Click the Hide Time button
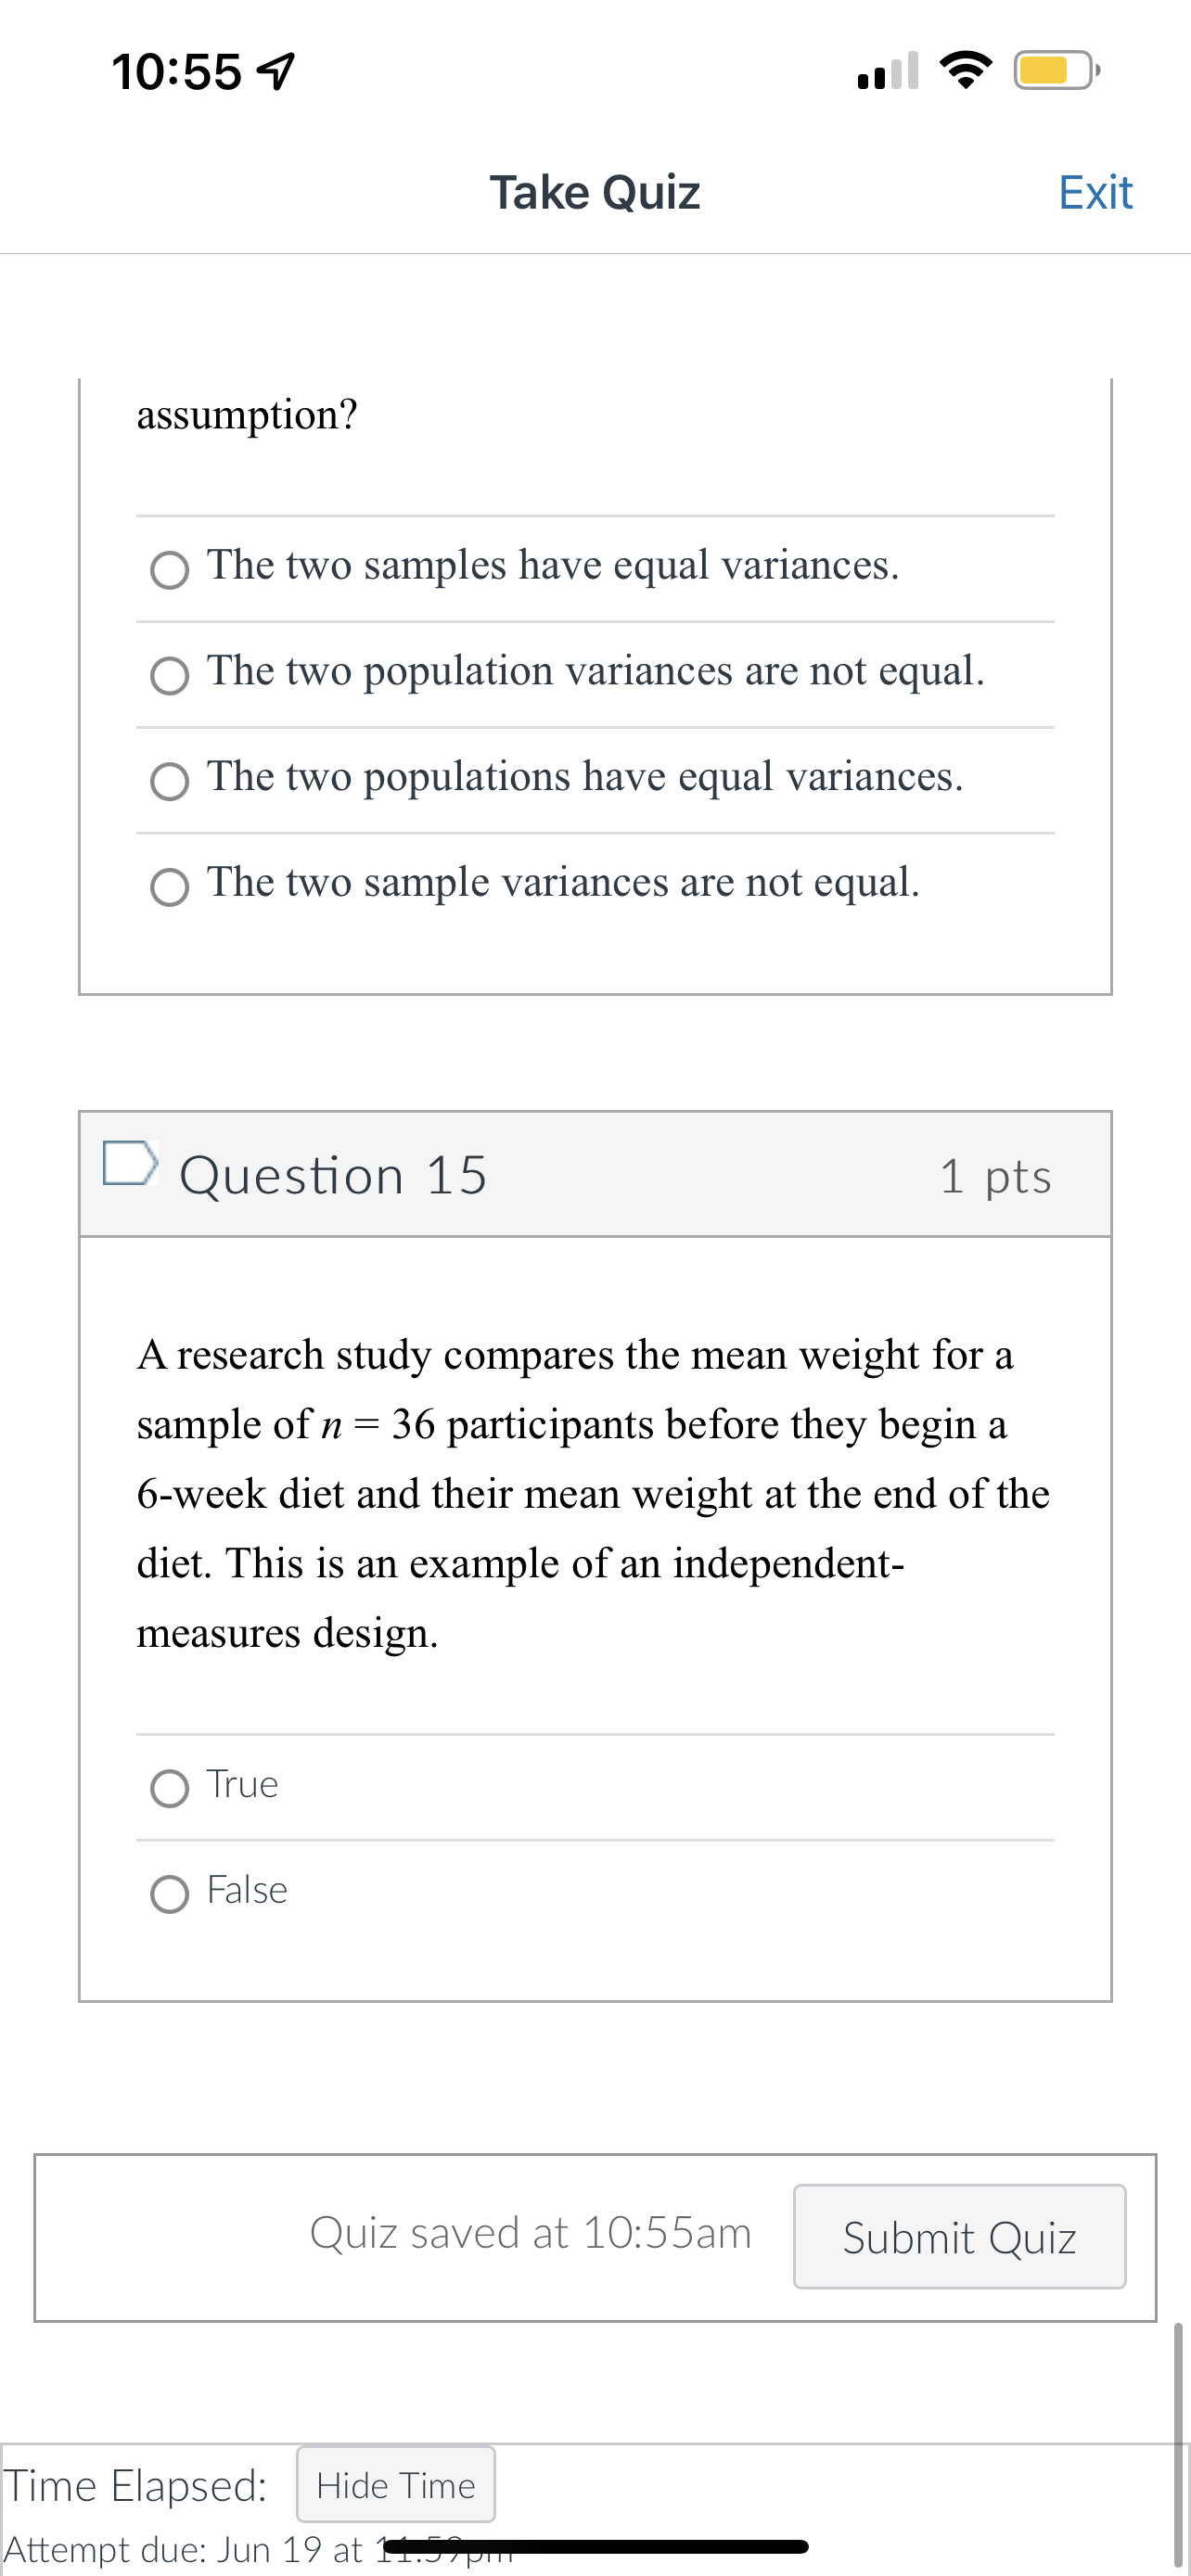 (395, 2485)
